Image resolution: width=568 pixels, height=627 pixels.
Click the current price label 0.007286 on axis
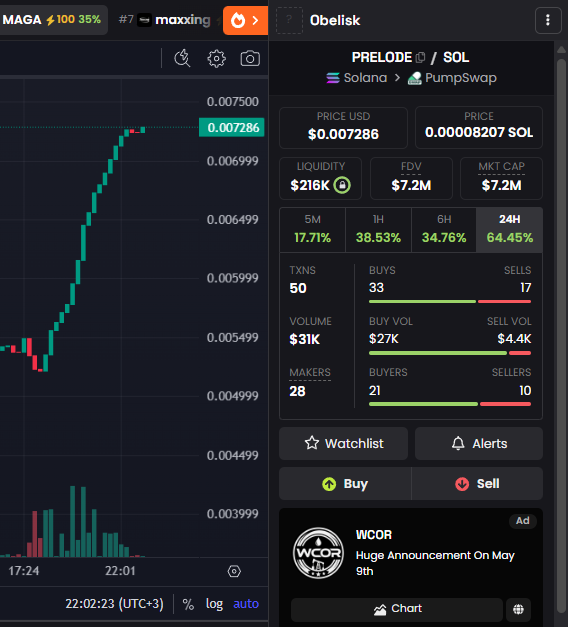(x=232, y=128)
